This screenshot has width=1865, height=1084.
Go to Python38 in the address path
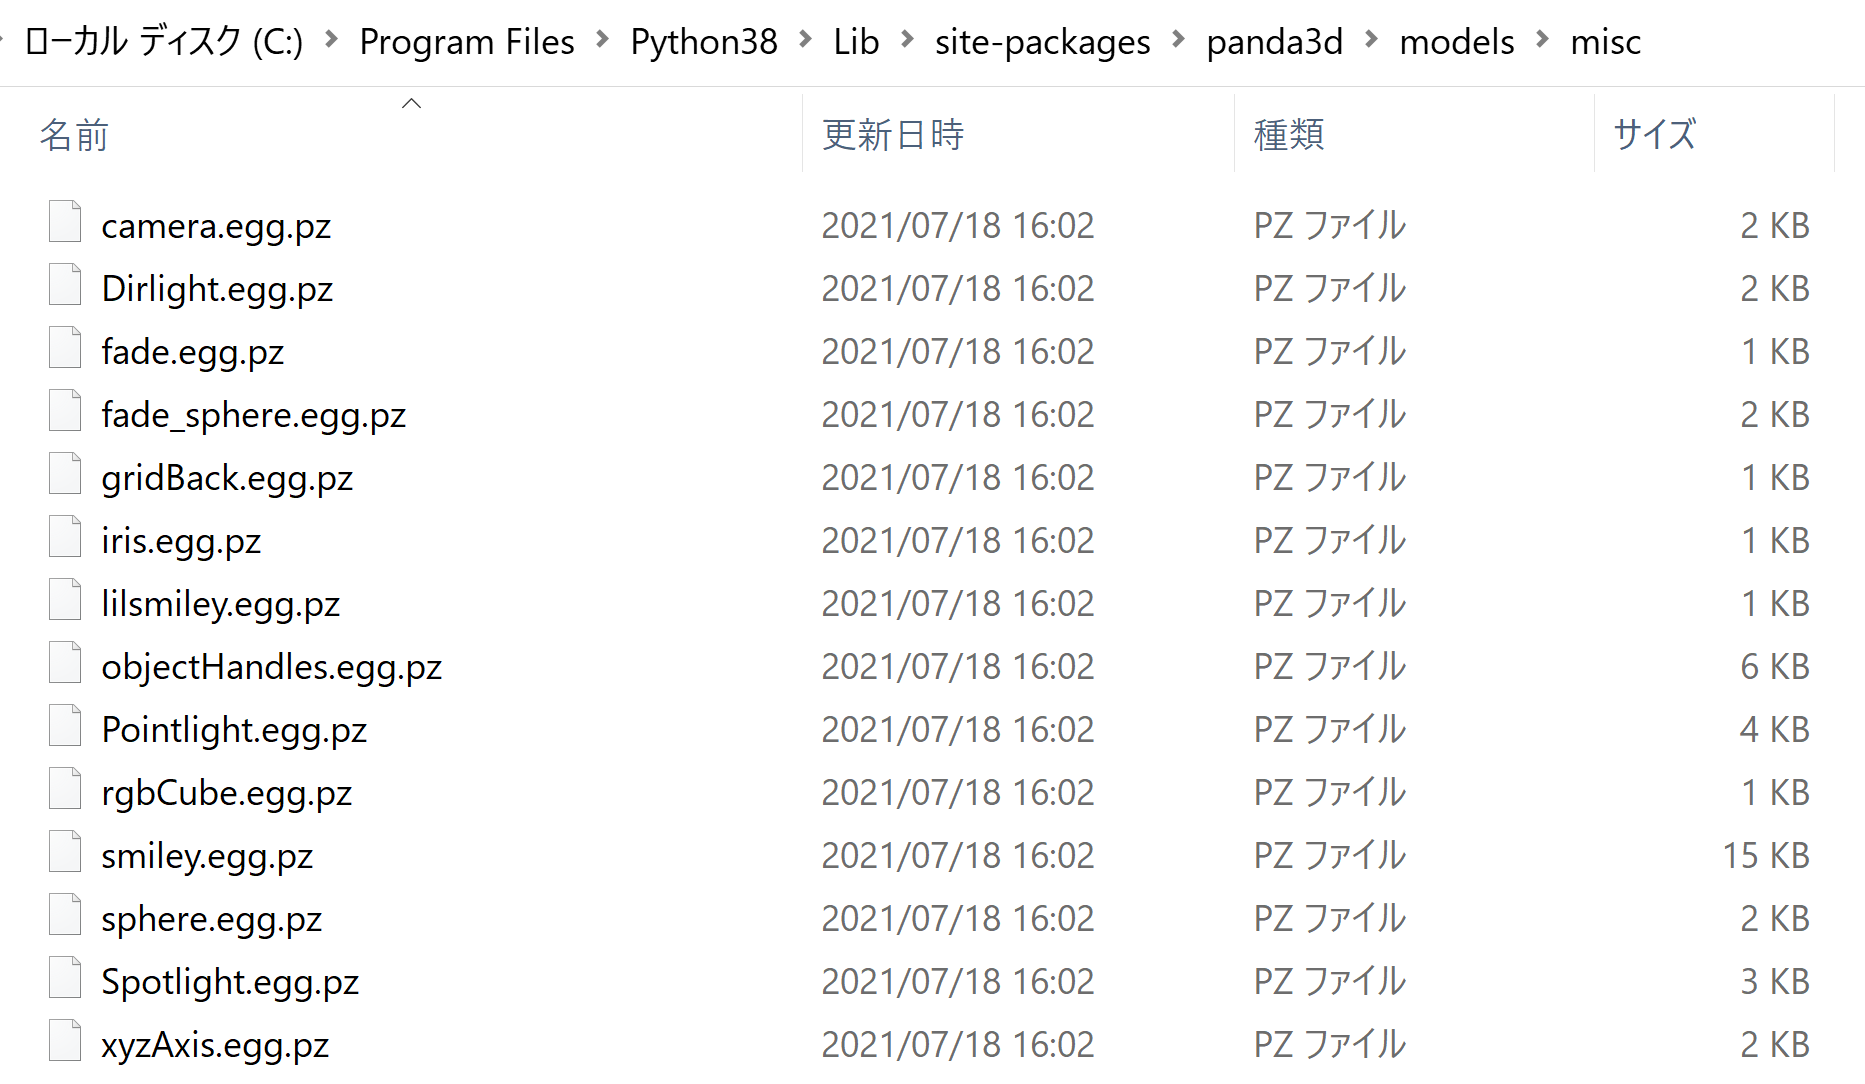703,42
